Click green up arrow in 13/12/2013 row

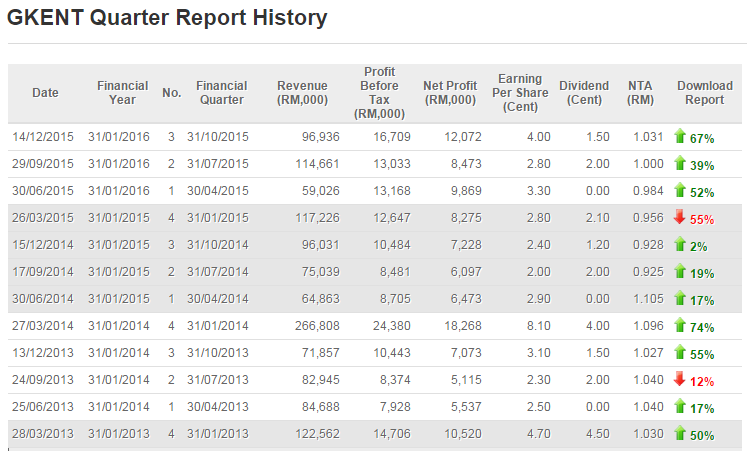pos(680,352)
